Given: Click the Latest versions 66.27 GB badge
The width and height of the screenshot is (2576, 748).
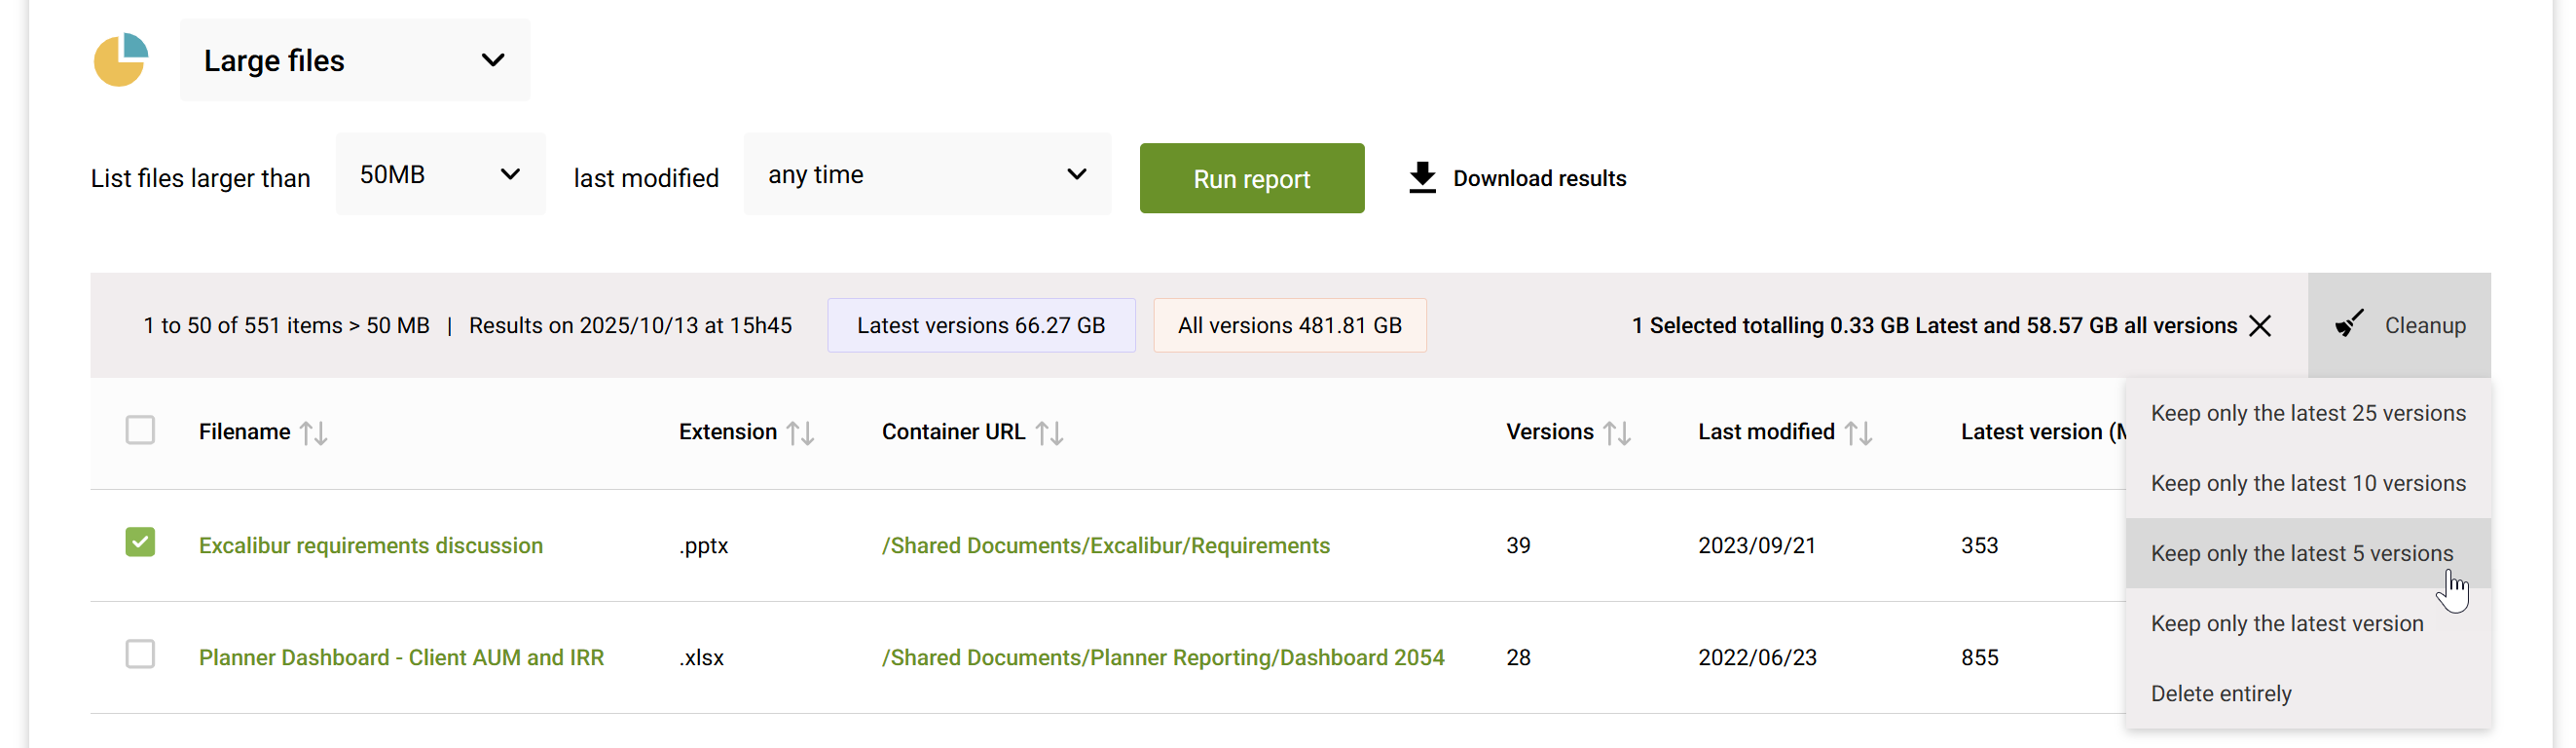Looking at the screenshot, I should (980, 326).
